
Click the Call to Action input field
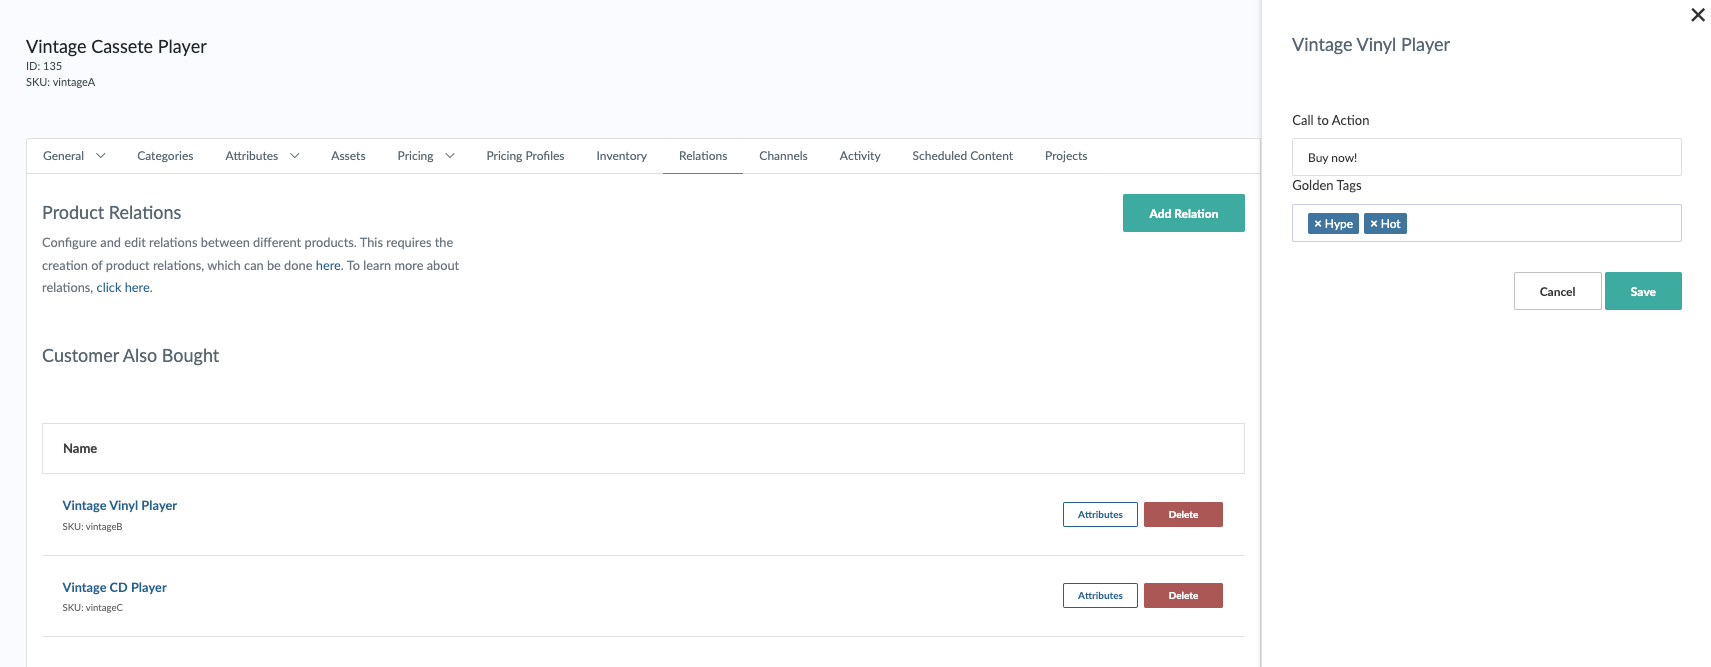tap(1486, 157)
